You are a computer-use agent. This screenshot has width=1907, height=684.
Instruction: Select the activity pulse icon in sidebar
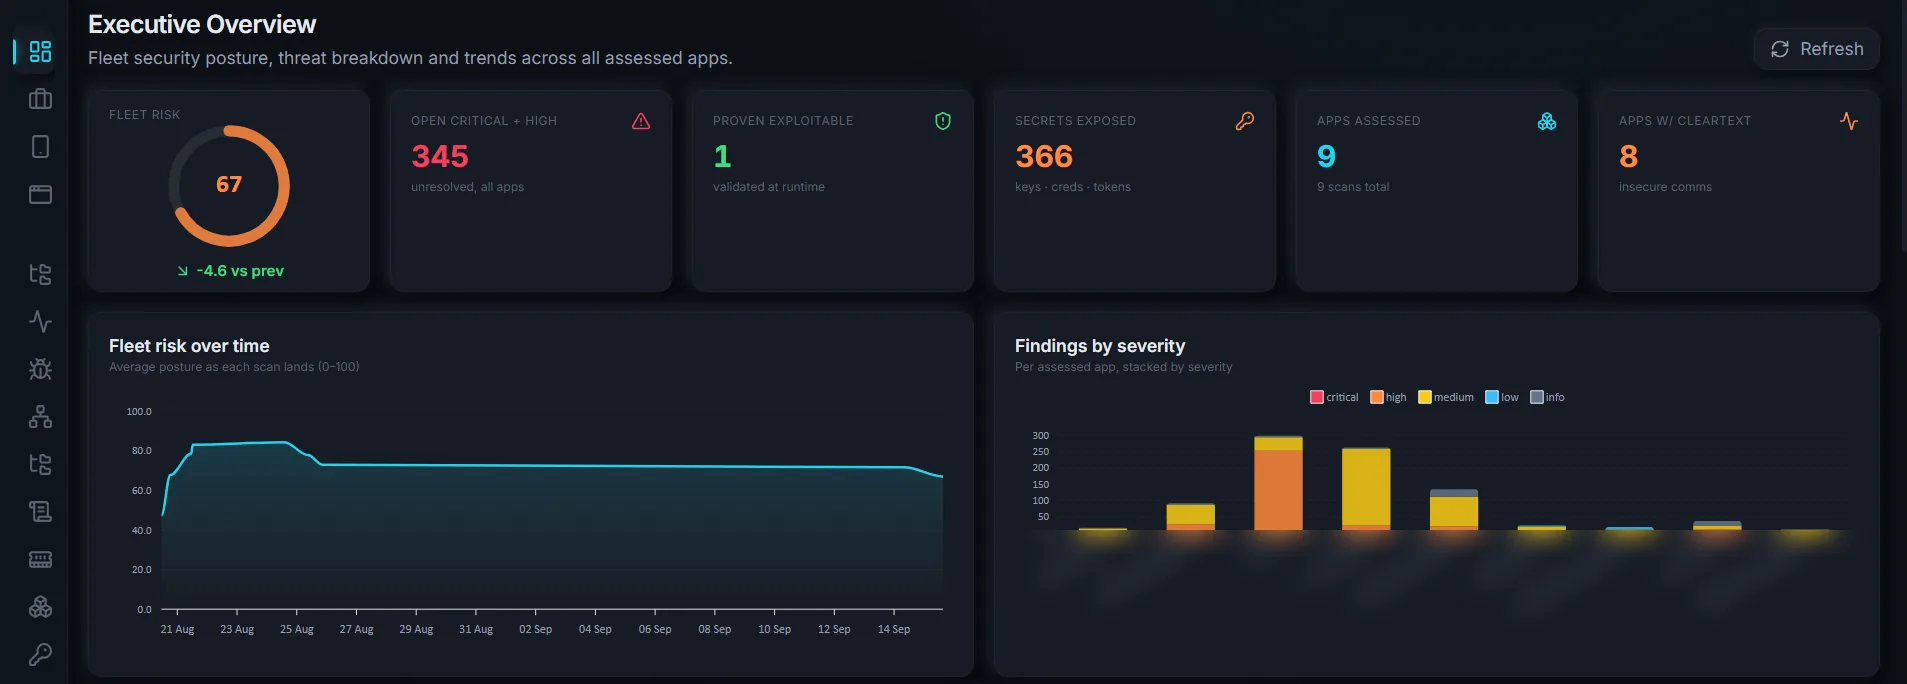pyautogui.click(x=40, y=321)
